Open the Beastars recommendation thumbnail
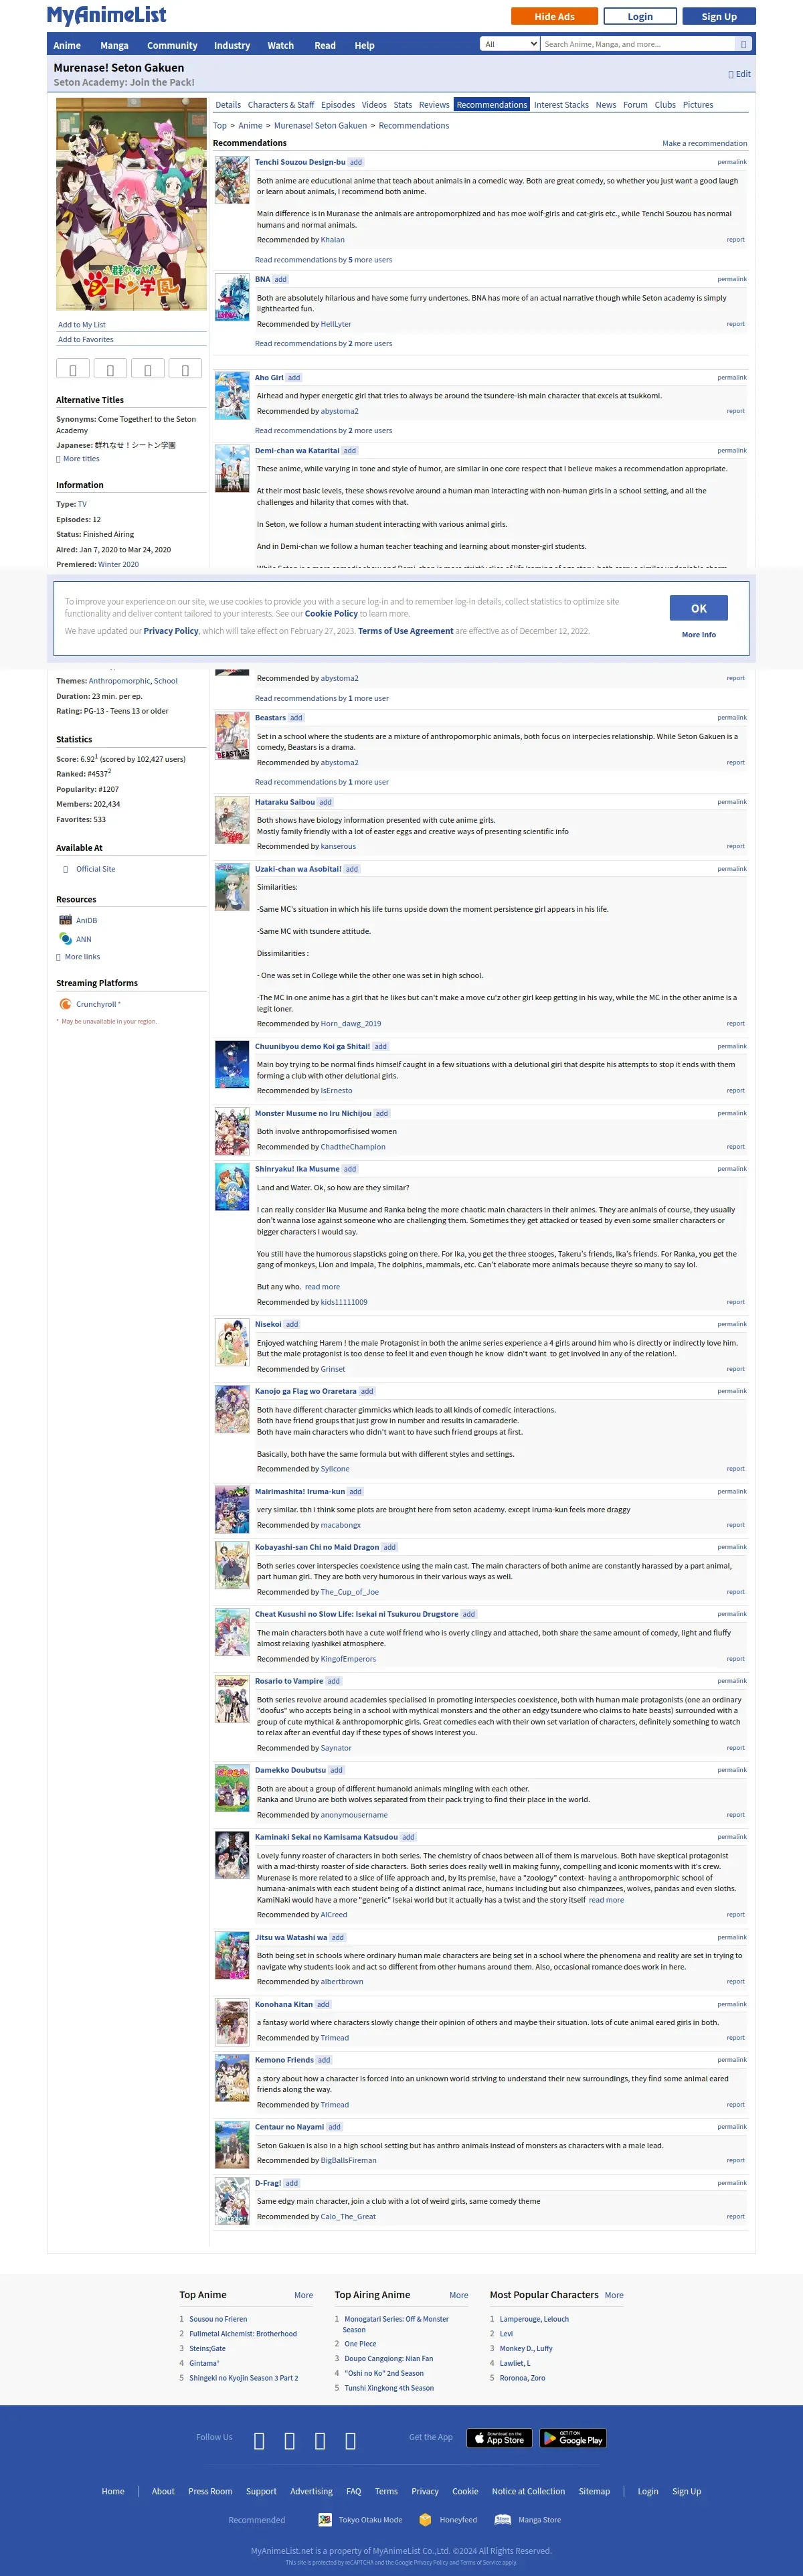 coord(232,736)
